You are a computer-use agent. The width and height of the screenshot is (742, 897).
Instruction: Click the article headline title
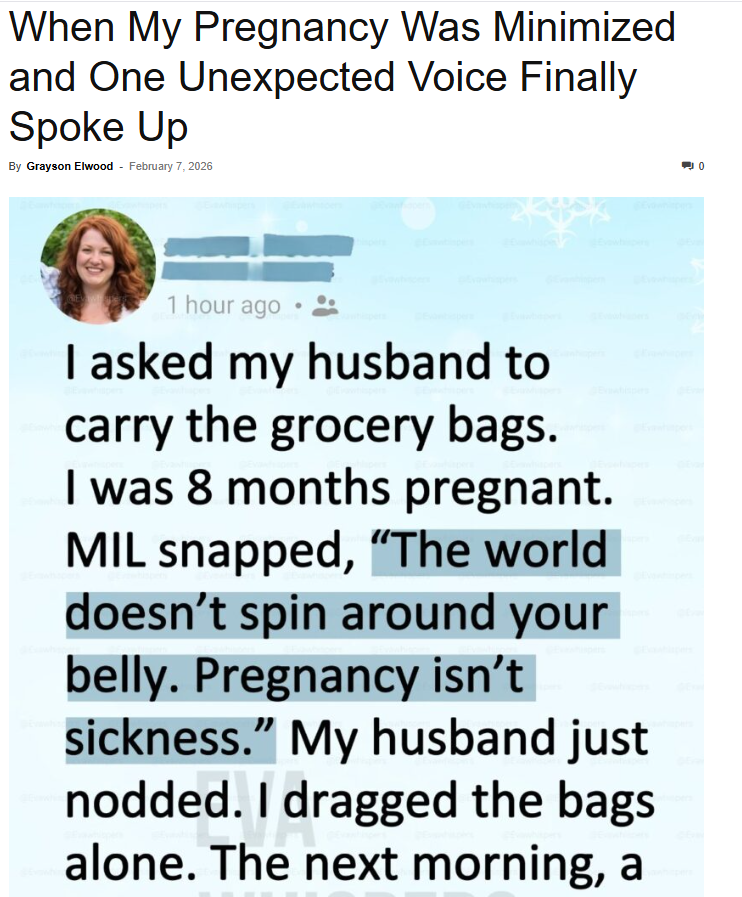(342, 77)
